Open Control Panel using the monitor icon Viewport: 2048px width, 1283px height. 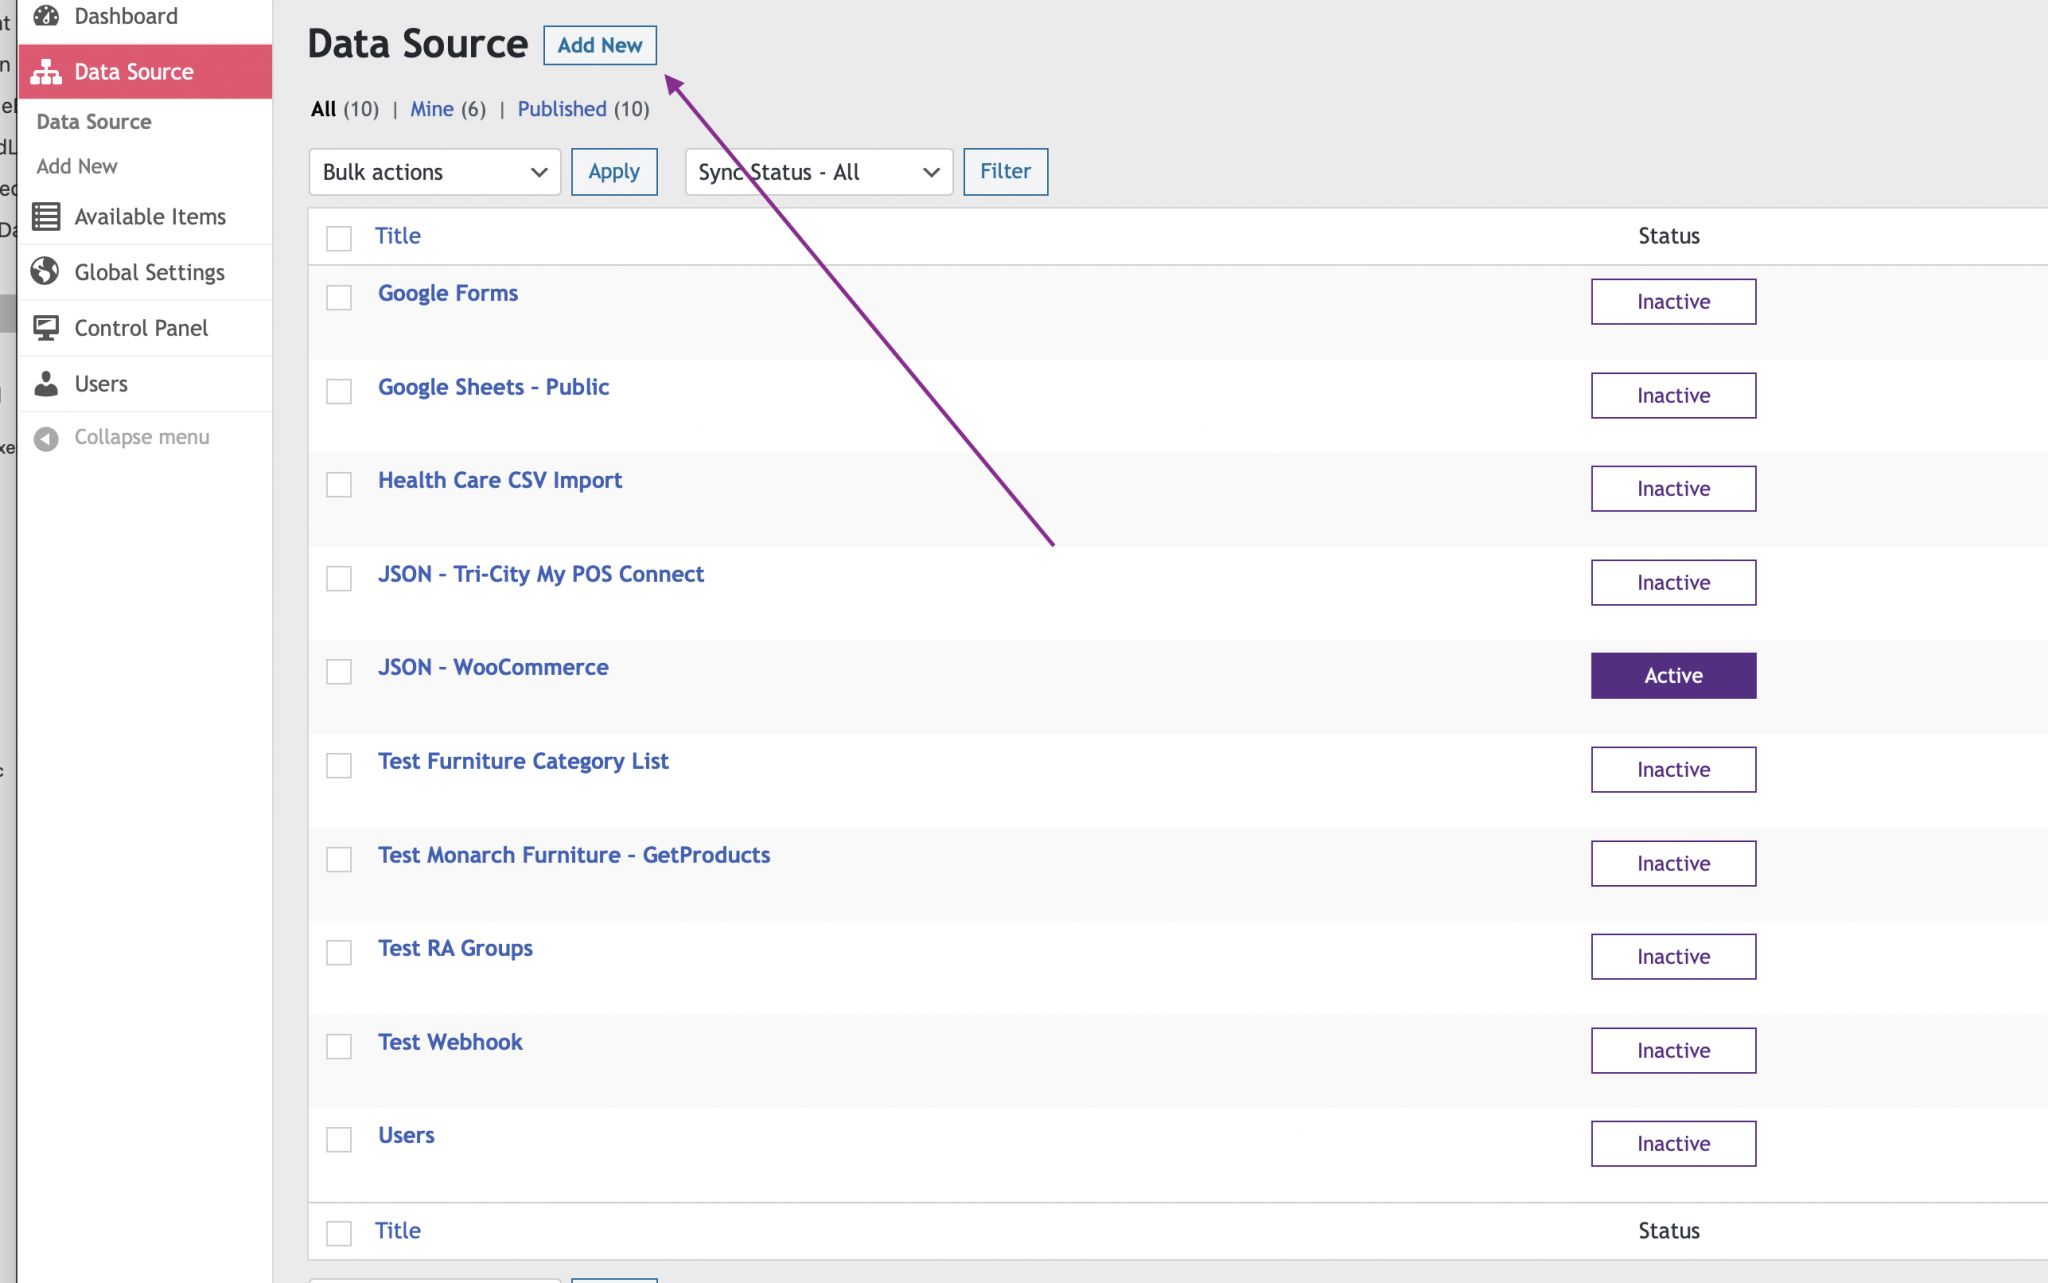tap(46, 327)
